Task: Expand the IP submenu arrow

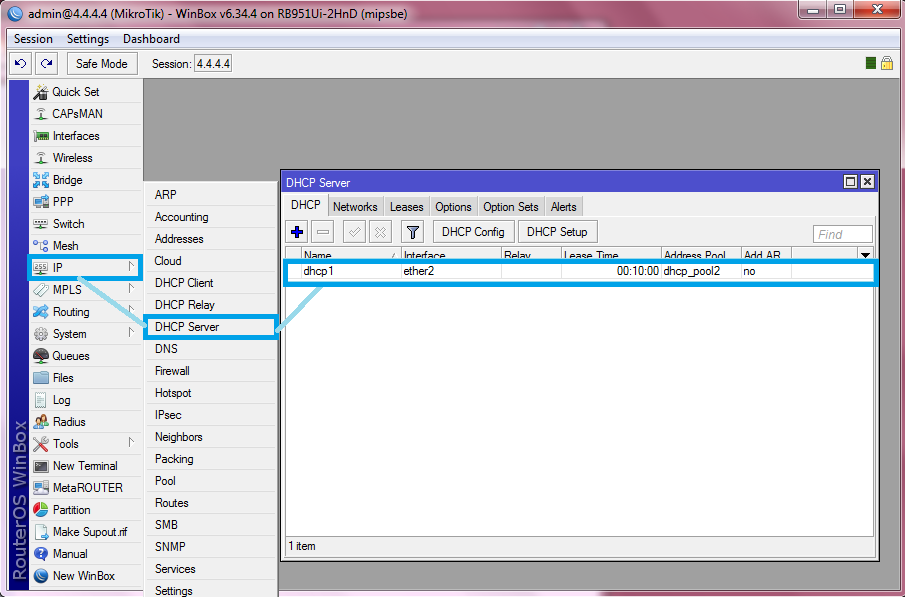Action: pyautogui.click(x=132, y=267)
